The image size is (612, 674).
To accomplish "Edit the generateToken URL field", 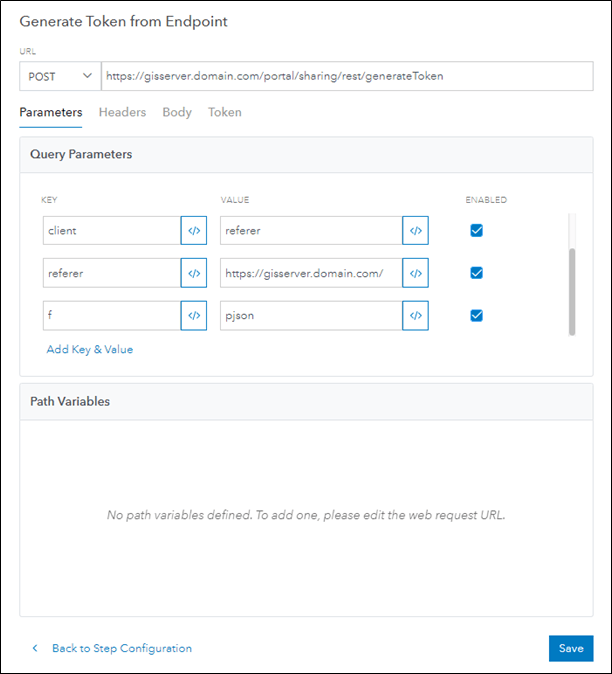I will [x=347, y=76].
